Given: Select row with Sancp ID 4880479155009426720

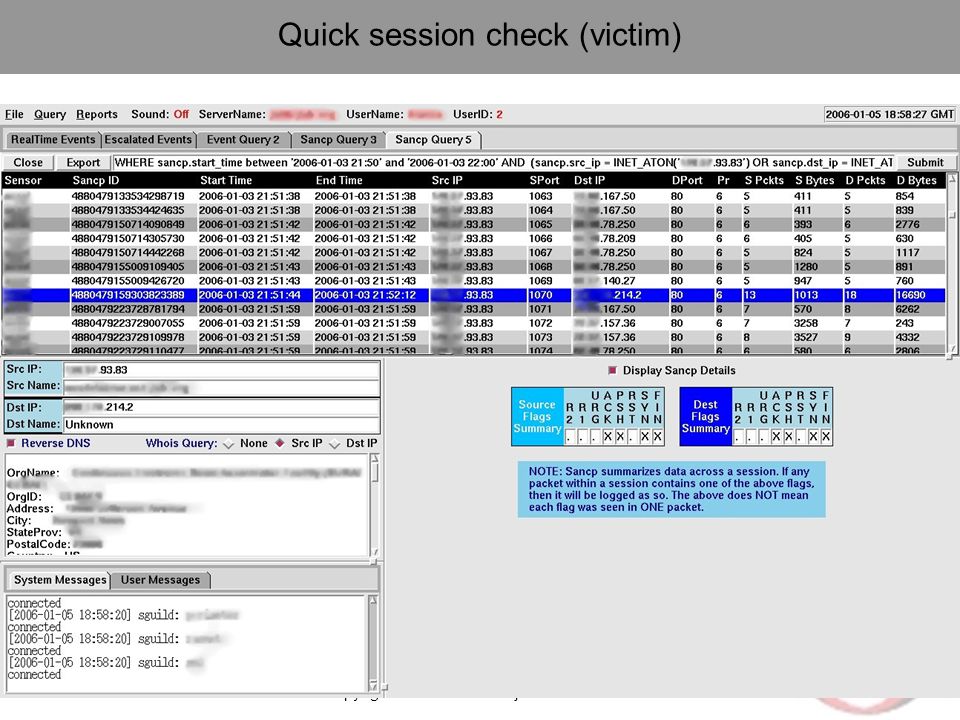Looking at the screenshot, I should pos(473,281).
